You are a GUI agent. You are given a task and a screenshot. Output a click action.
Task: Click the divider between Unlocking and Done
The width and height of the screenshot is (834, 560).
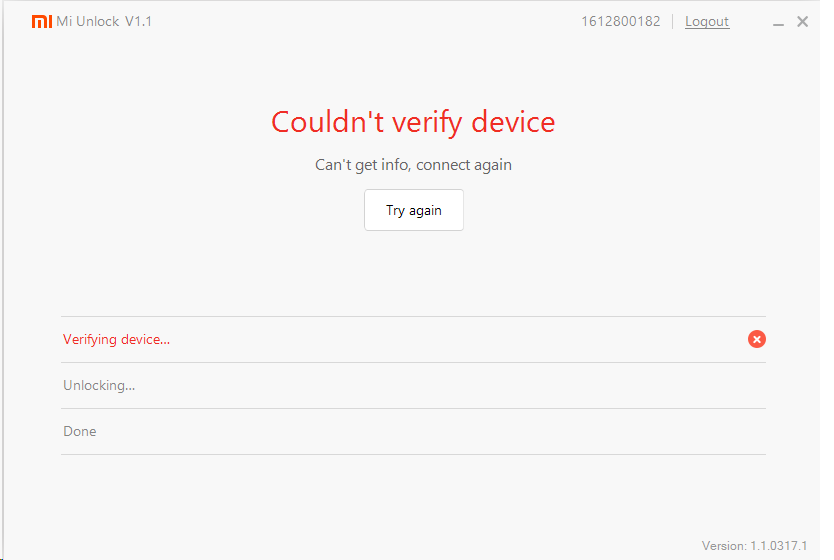(413, 409)
